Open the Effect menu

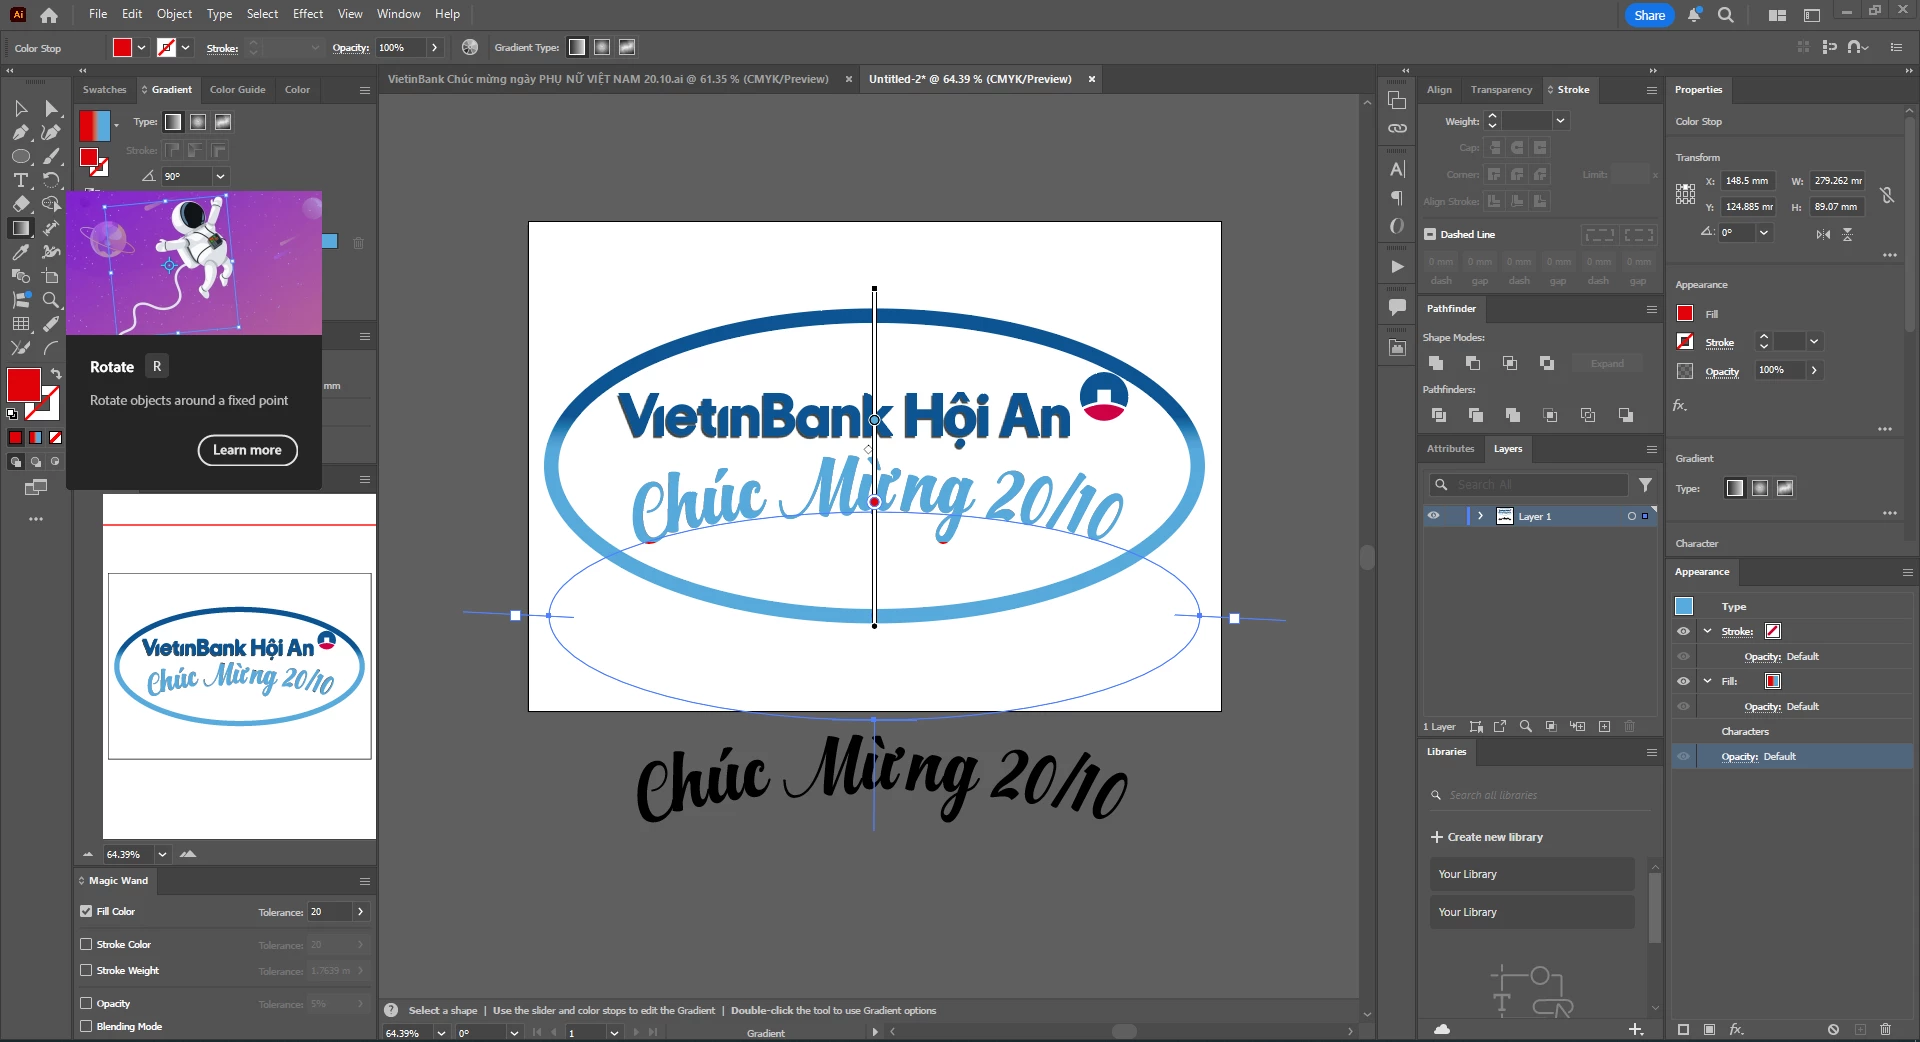click(308, 14)
